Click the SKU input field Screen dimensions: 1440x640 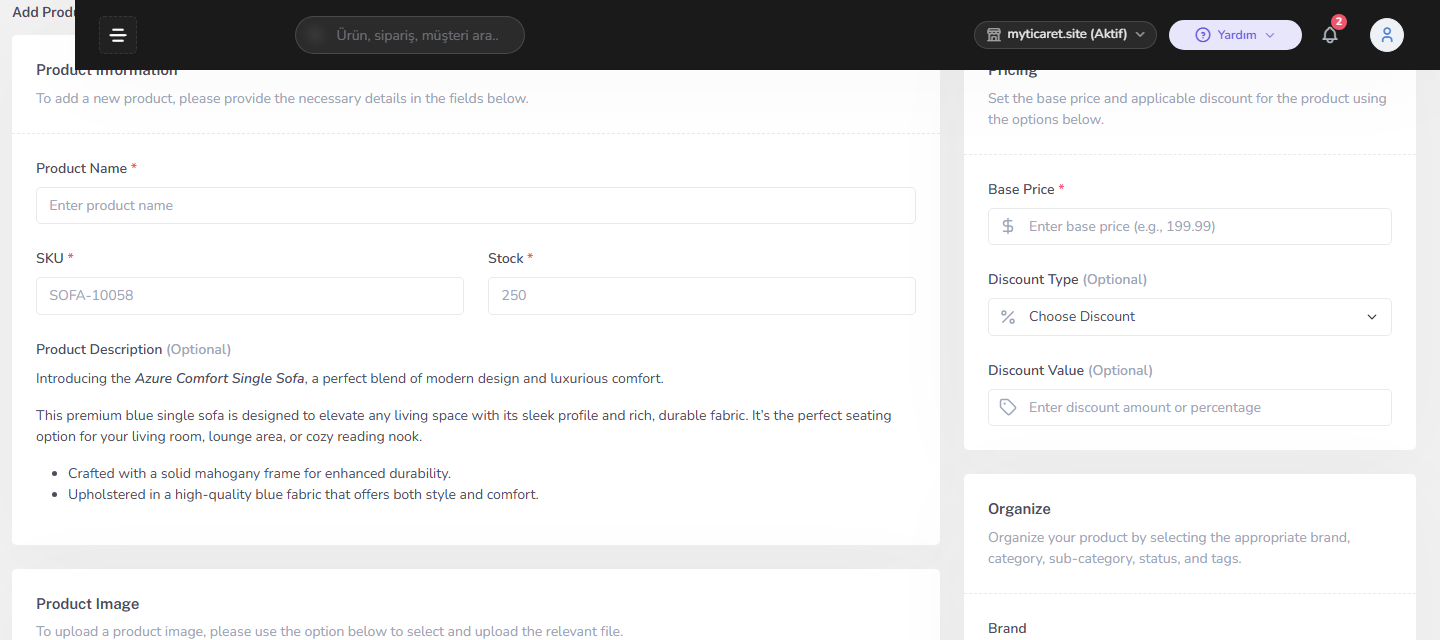[x=250, y=296]
